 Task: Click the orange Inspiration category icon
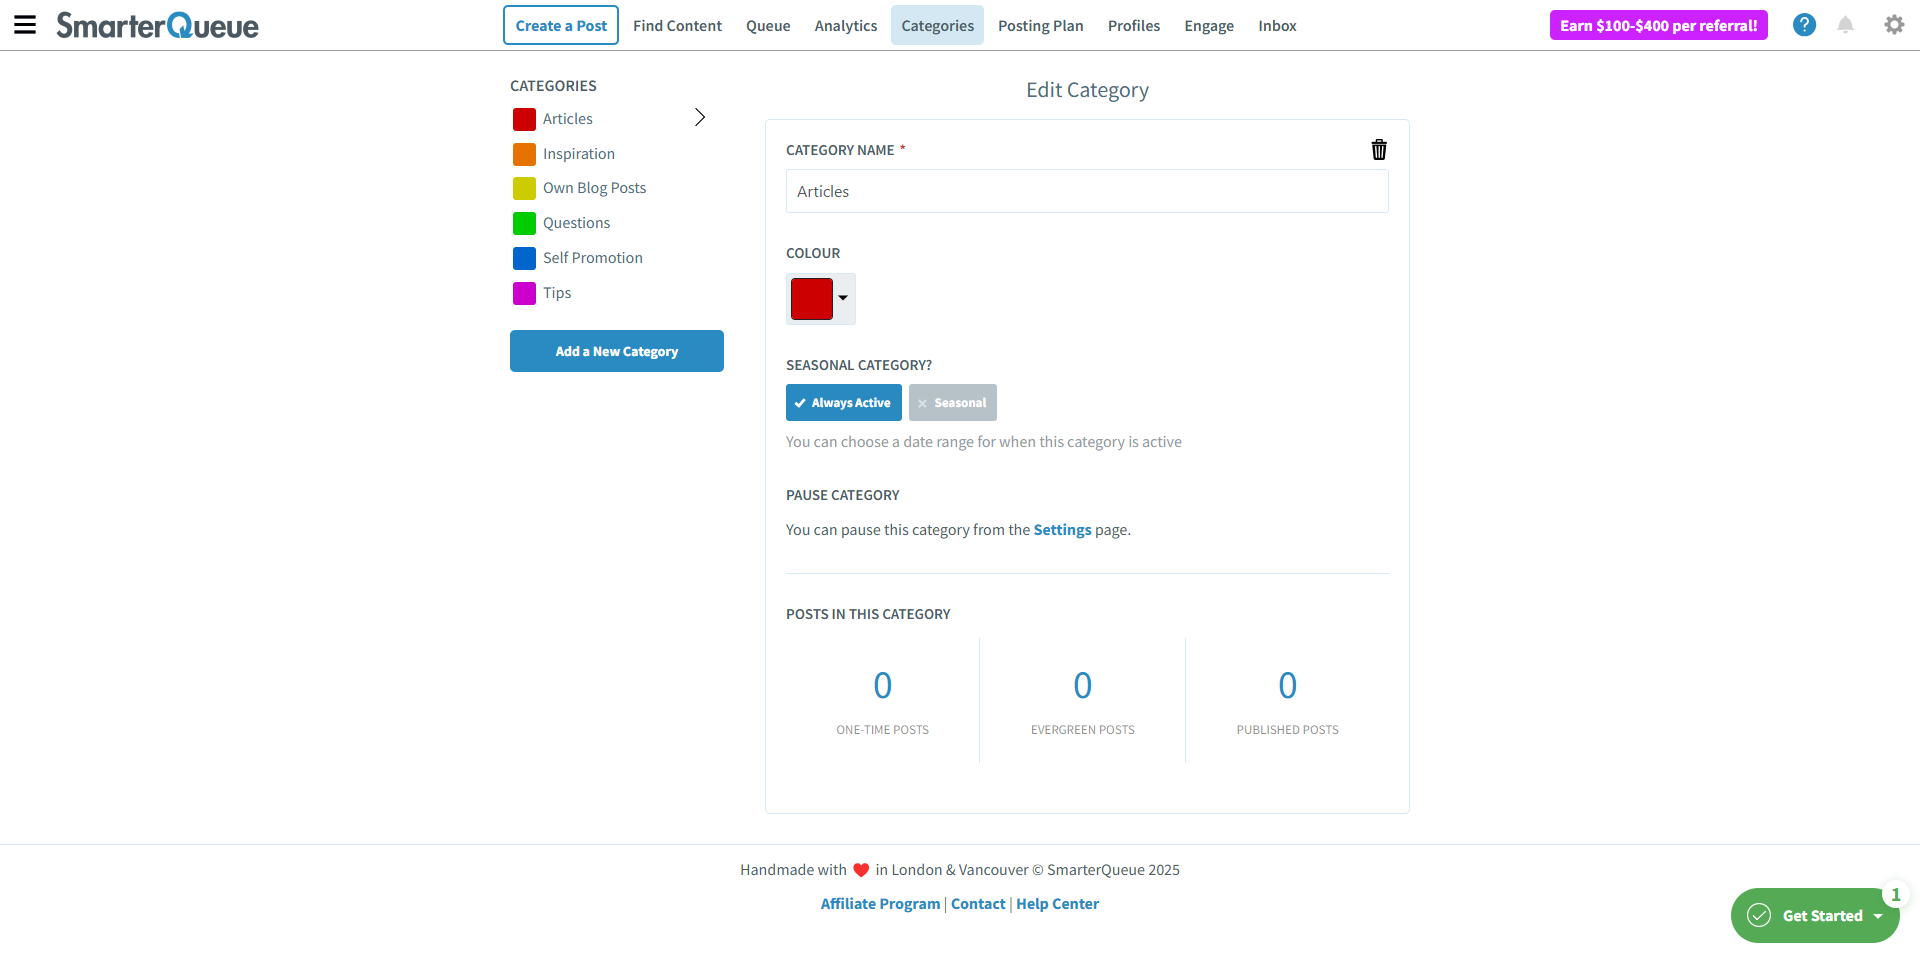[524, 154]
